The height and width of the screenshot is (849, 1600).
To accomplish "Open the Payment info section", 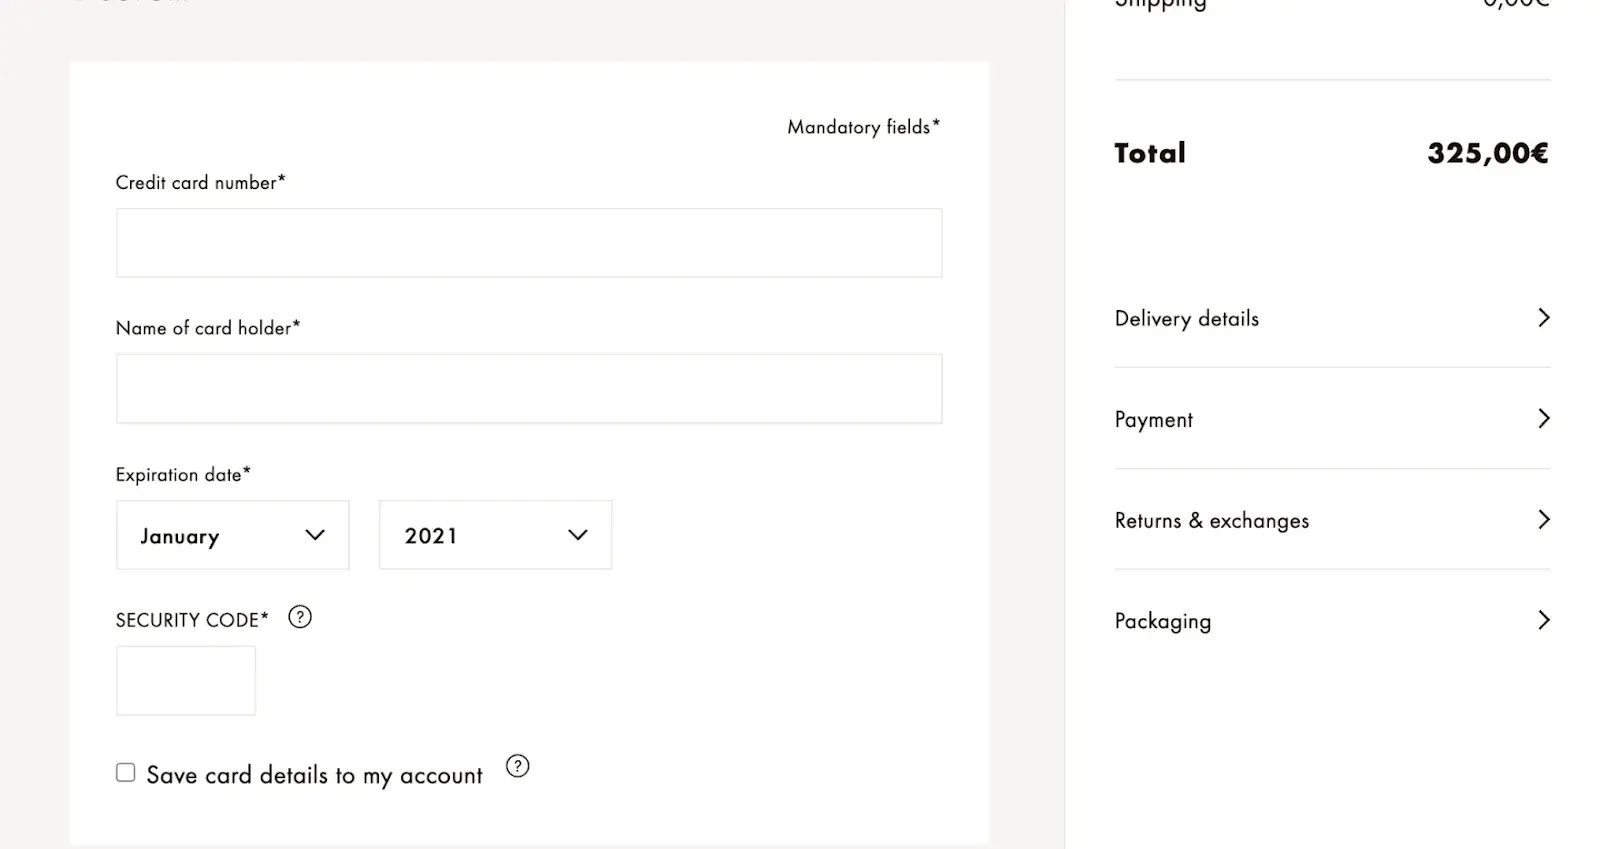I will click(x=1154, y=420).
